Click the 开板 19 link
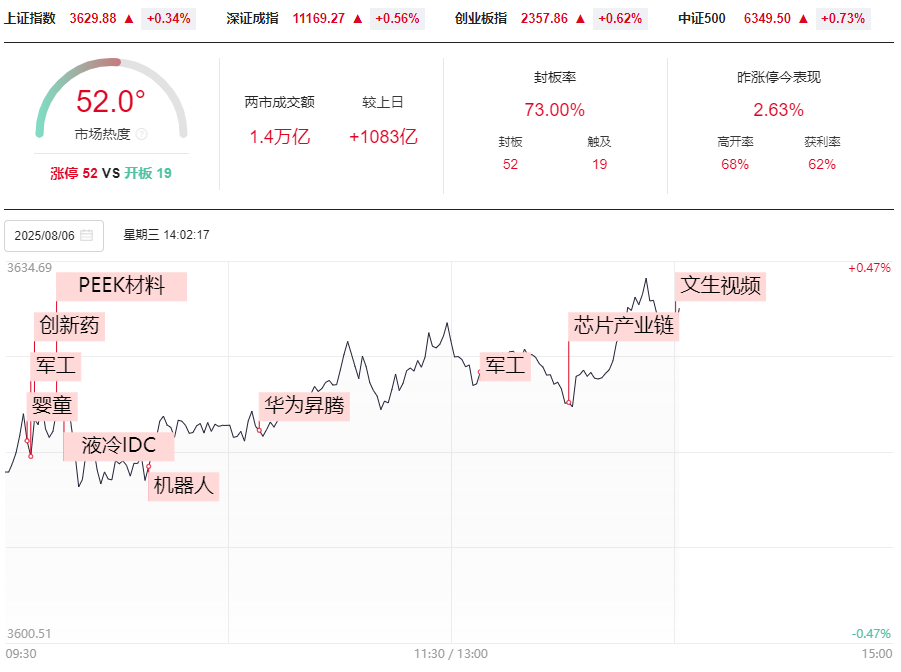The height and width of the screenshot is (672, 901). point(148,174)
